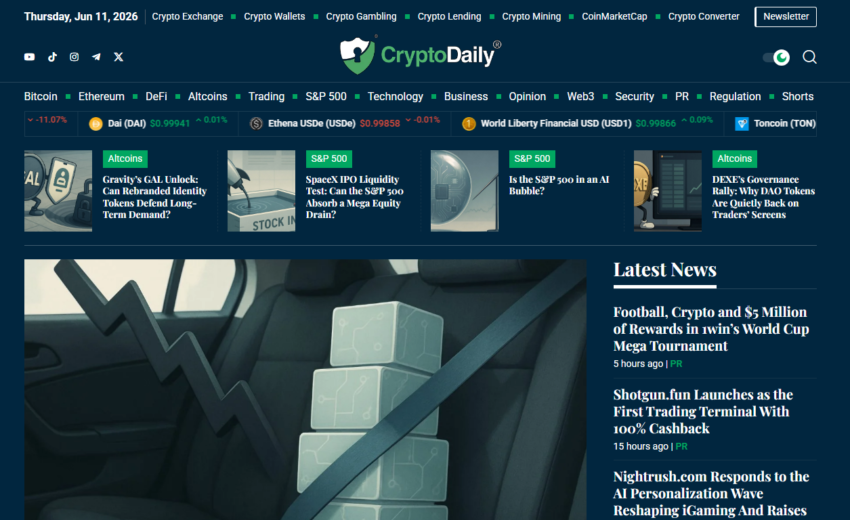This screenshot has height=520, width=850.
Task: Click the Altcoins tag on Gravity's GAL article
Action: pyautogui.click(x=125, y=159)
